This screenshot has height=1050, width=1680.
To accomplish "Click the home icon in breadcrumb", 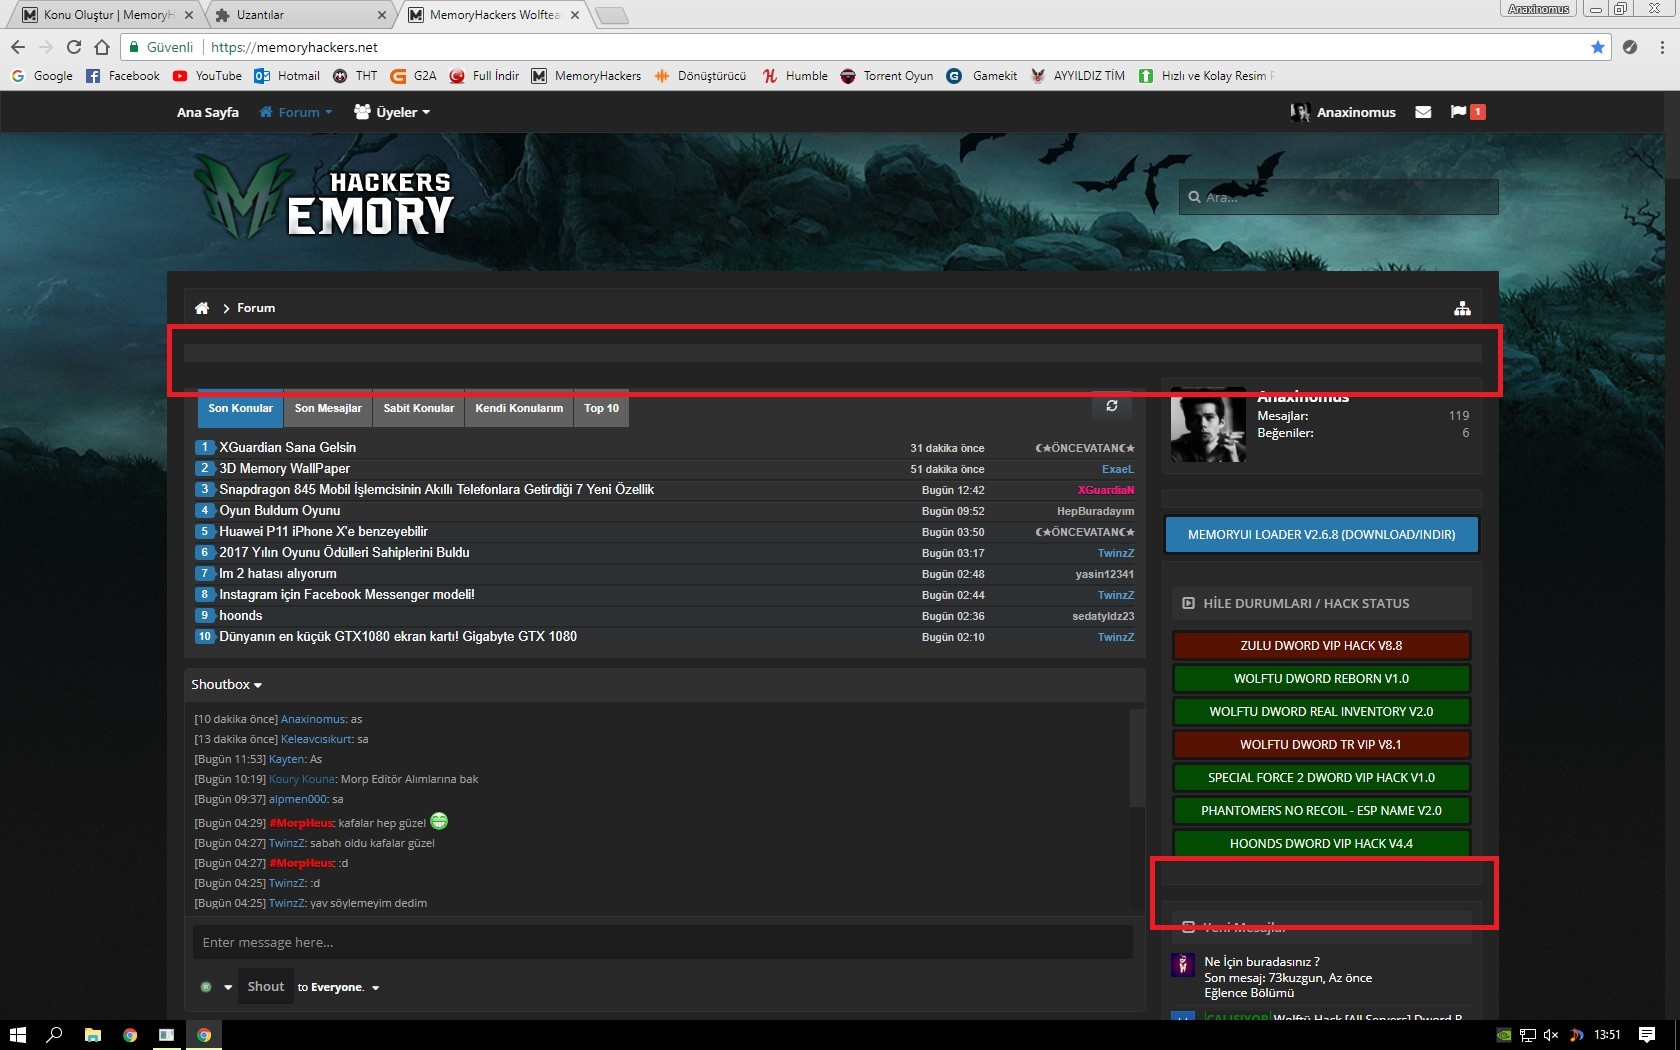I will [x=202, y=308].
